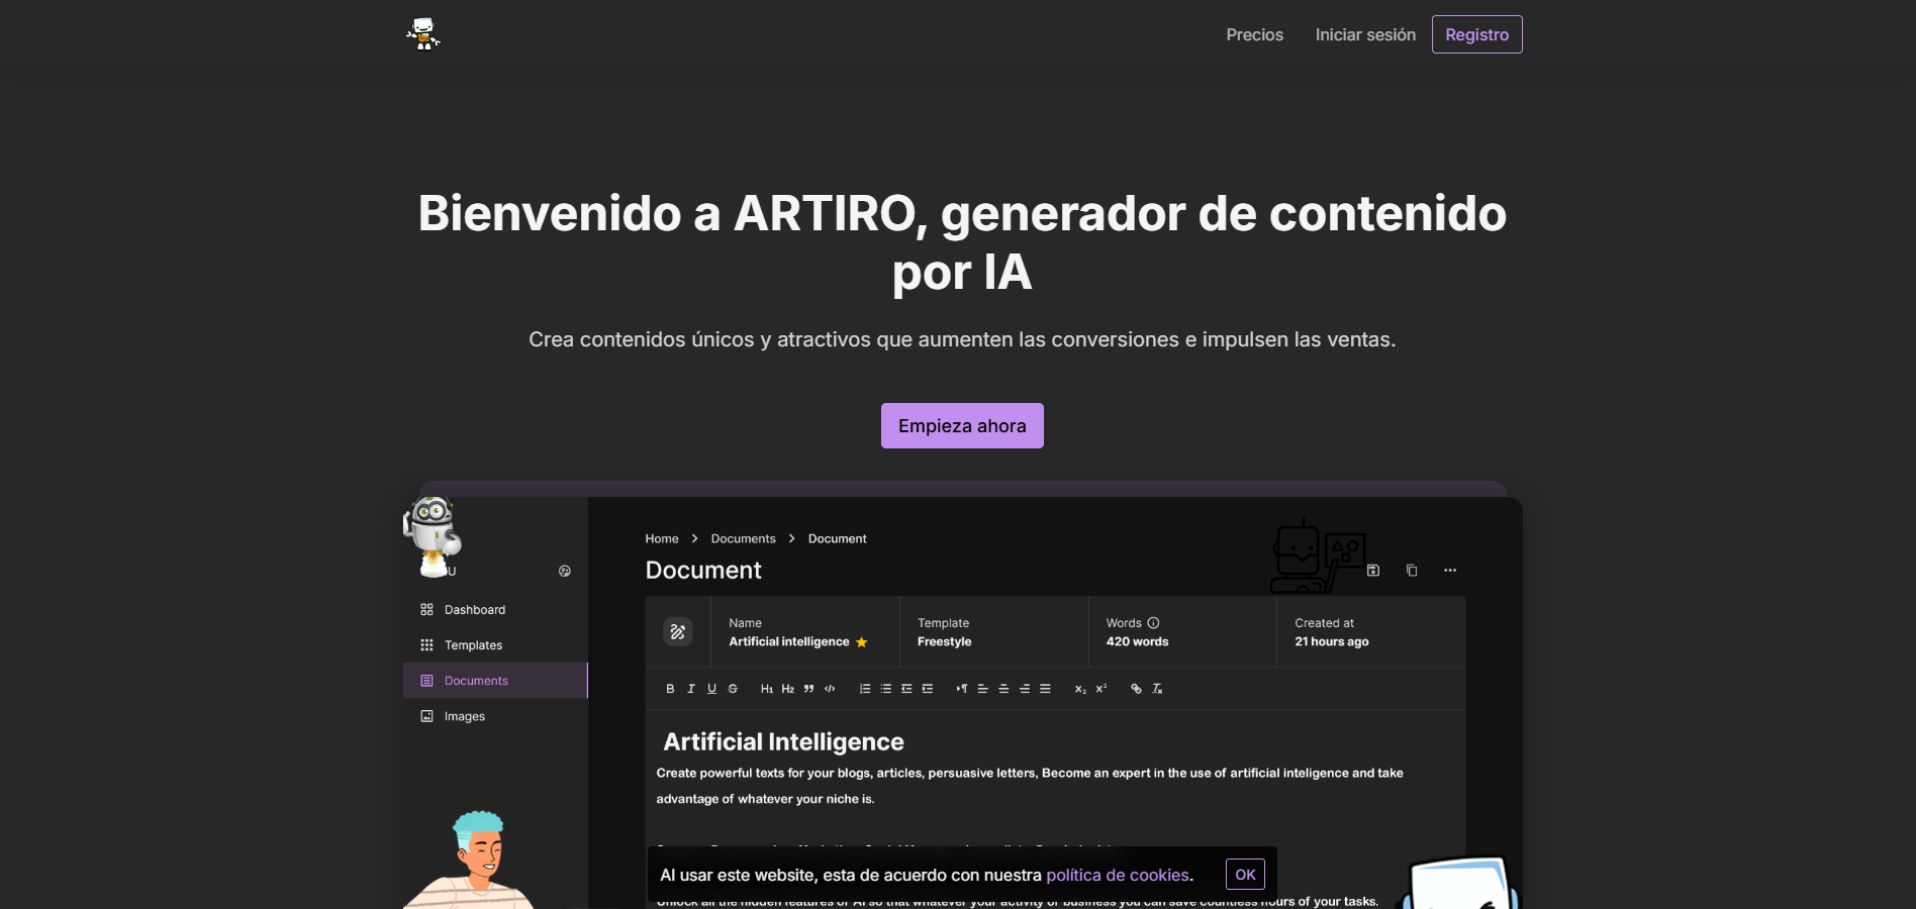Click the '420 words' value
Image resolution: width=1916 pixels, height=909 pixels.
click(1137, 642)
